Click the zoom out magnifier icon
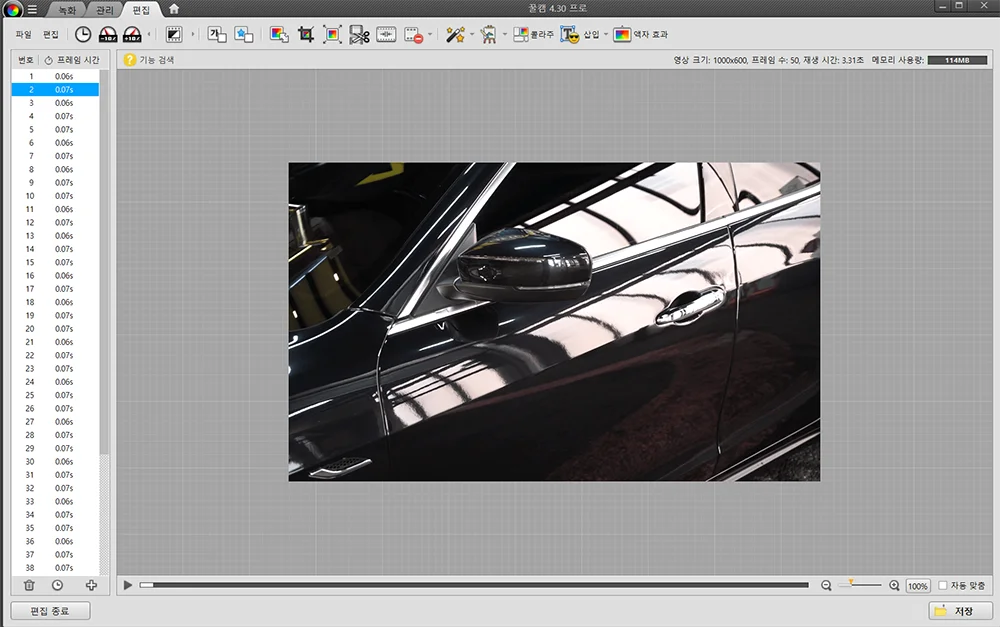 tap(826, 585)
